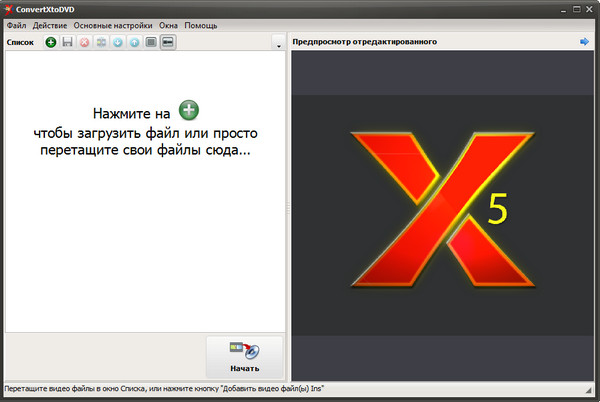This screenshot has height=402, width=600.
Task: Open the Окна menu
Action: pyautogui.click(x=168, y=24)
